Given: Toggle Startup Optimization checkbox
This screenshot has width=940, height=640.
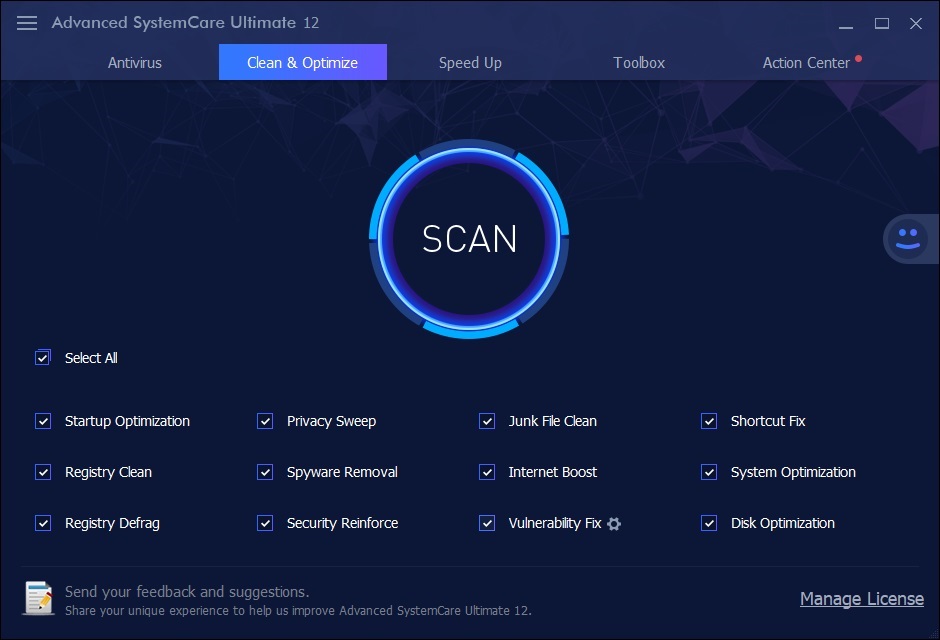Looking at the screenshot, I should pos(43,421).
